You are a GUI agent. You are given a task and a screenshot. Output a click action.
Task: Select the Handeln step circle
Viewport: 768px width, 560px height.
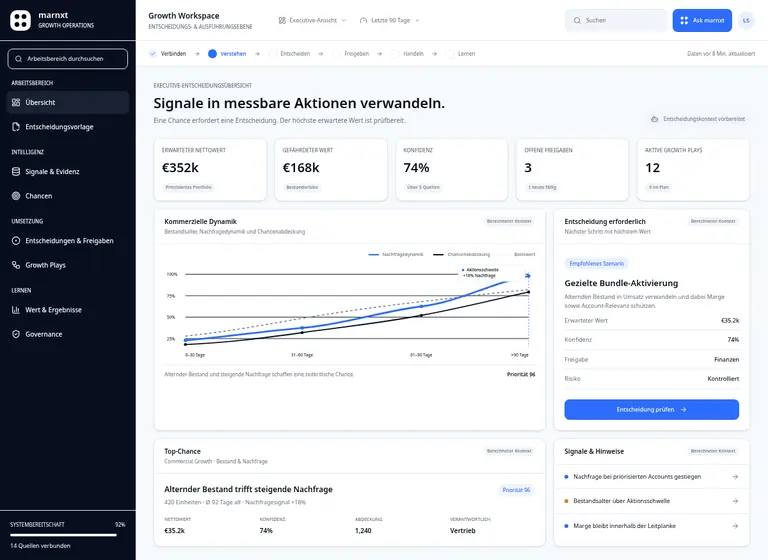(x=395, y=54)
